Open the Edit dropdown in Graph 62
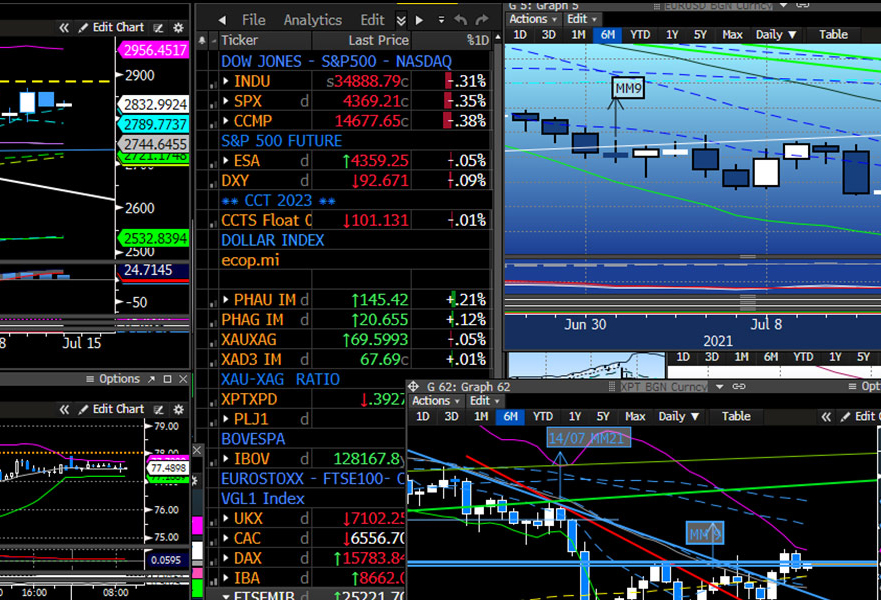Screen dimensions: 881x600 tap(484, 401)
